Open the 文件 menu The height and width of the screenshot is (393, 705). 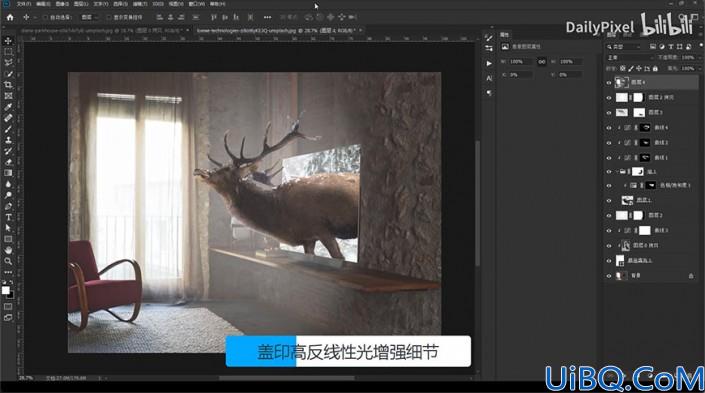(x=23, y=4)
